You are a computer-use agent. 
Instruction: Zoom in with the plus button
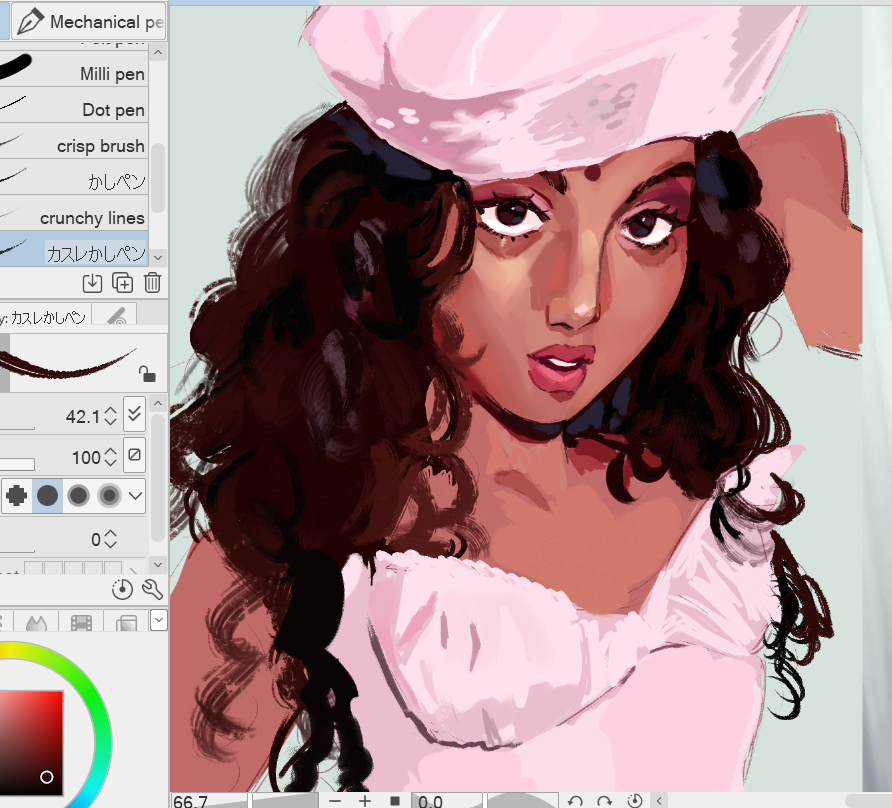[x=365, y=801]
